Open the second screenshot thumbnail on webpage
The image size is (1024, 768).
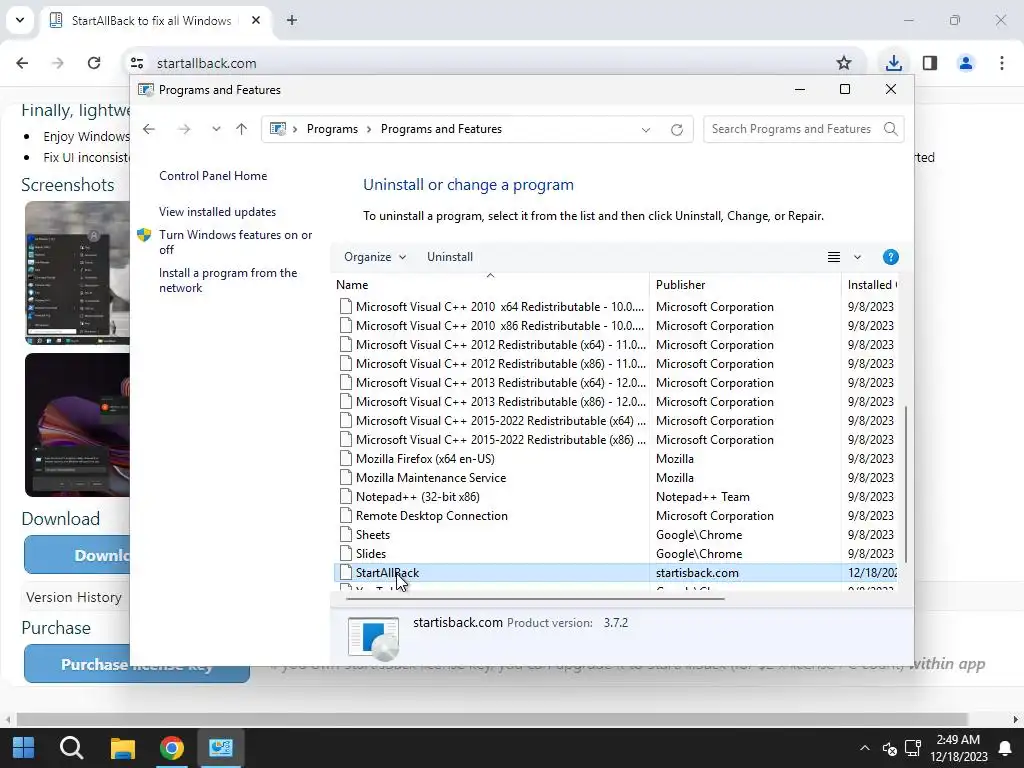tap(78, 425)
